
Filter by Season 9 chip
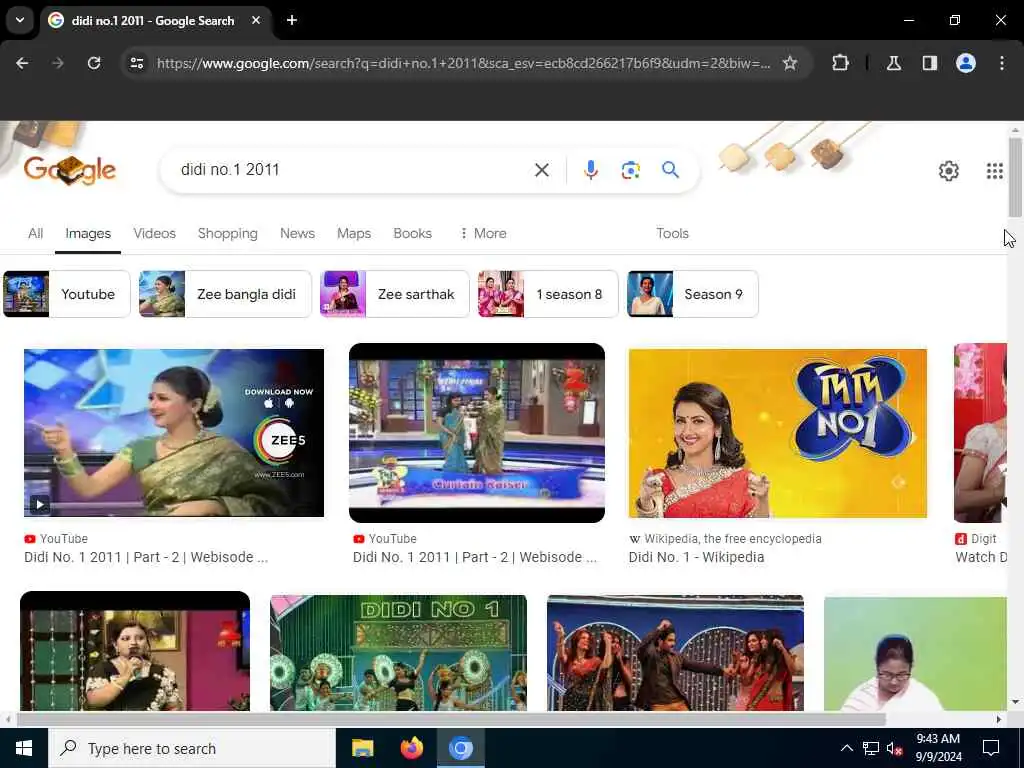692,294
